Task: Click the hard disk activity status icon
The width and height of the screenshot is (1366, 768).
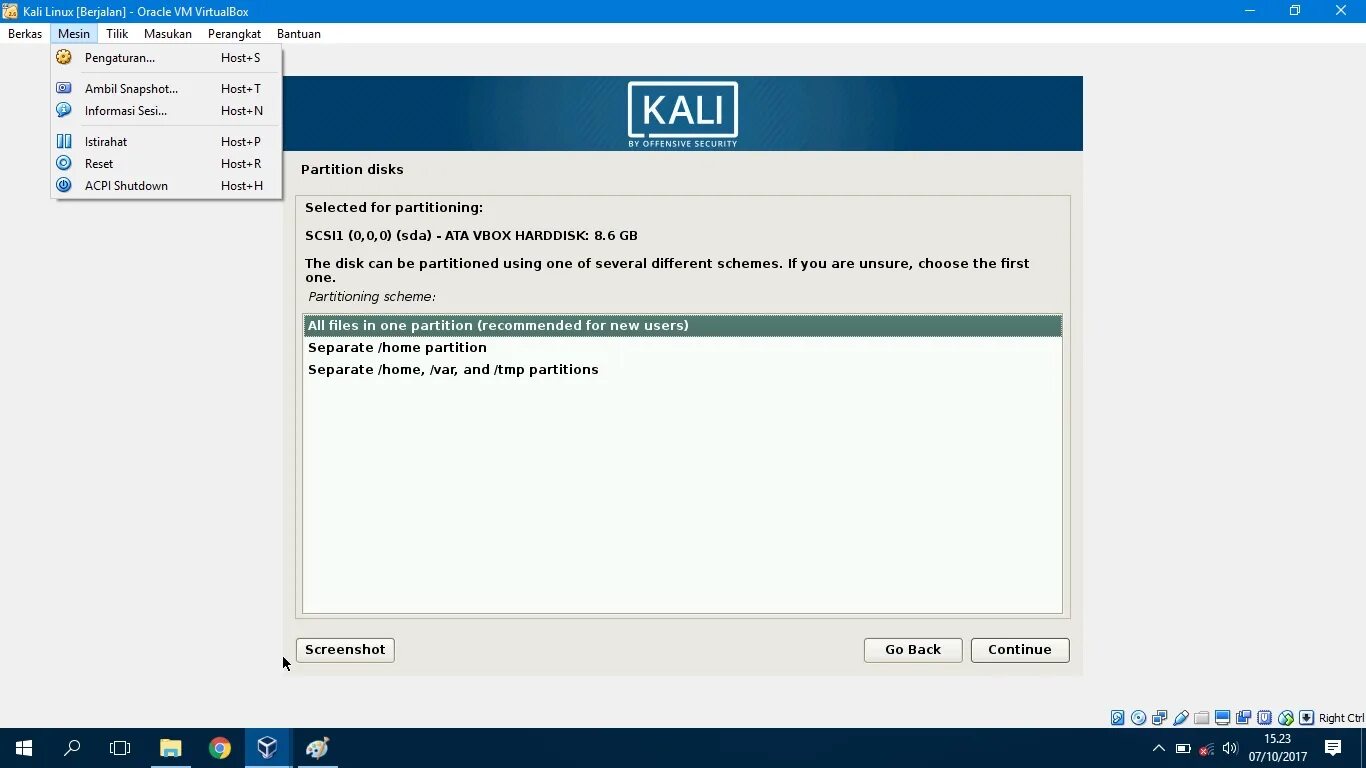Action: [x=1118, y=718]
